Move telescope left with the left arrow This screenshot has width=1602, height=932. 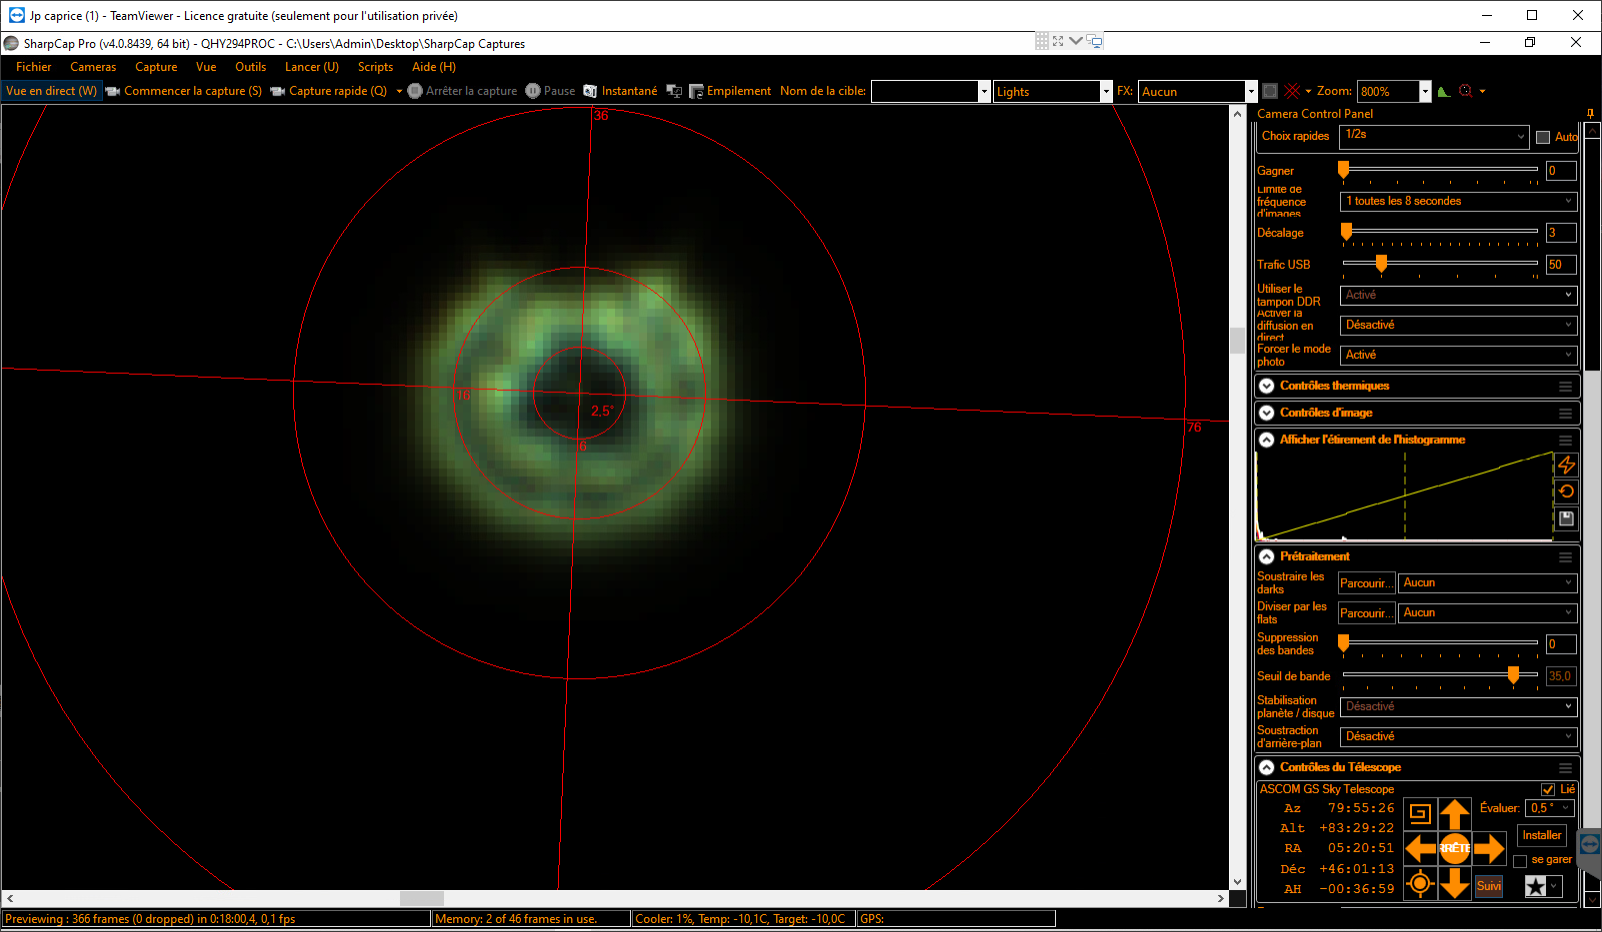click(1420, 849)
